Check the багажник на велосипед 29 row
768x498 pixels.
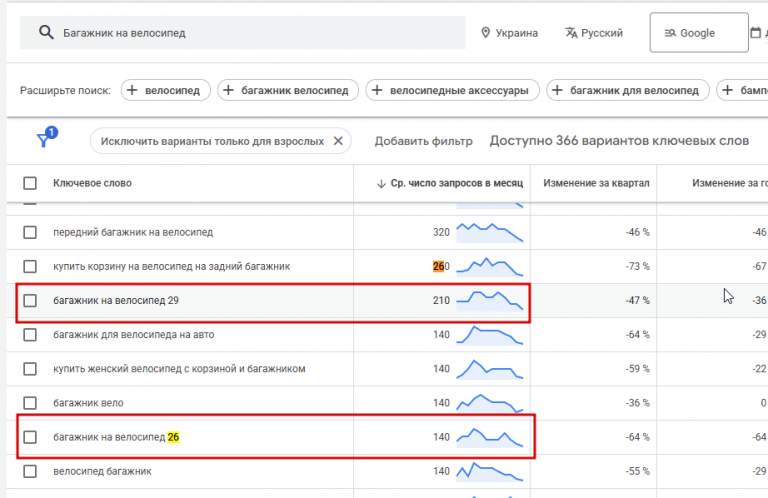[30, 300]
